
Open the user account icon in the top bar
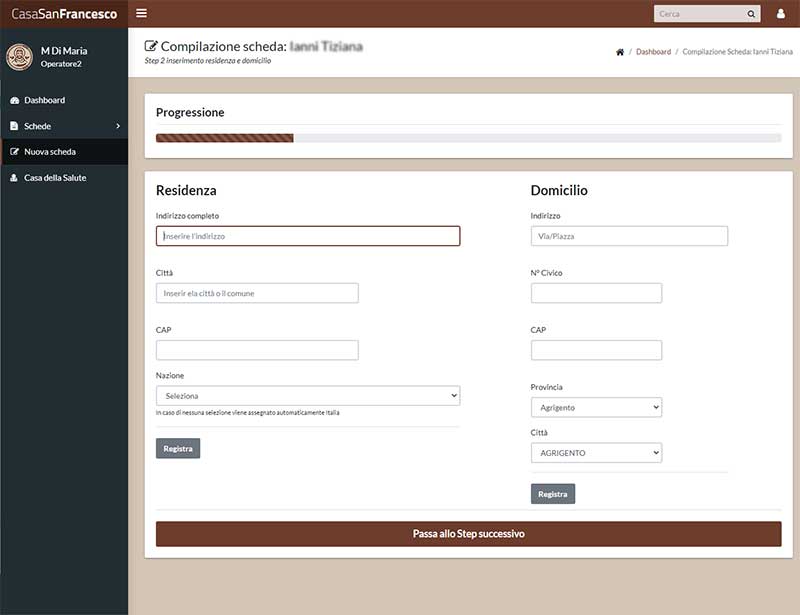[x=781, y=14]
